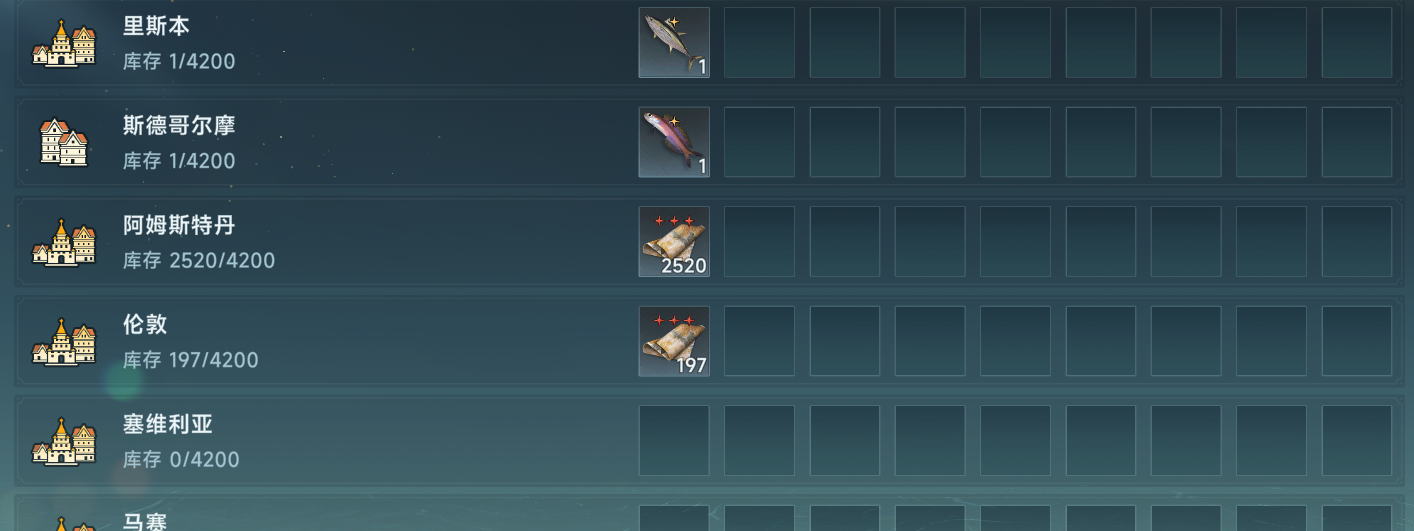Click the 斯德哥尔摩 city building icon

pos(64,142)
